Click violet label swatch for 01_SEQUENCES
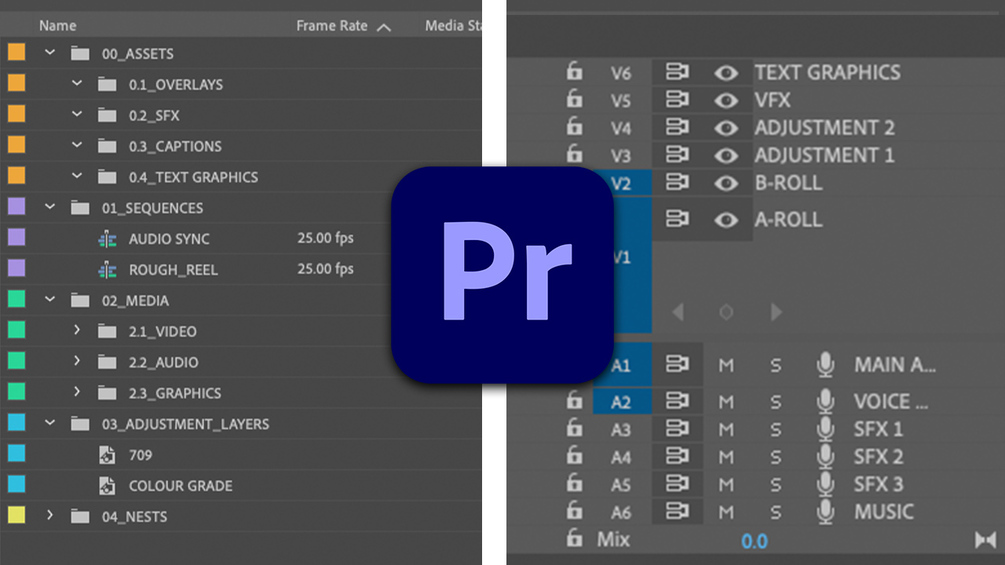 pyautogui.click(x=17, y=206)
